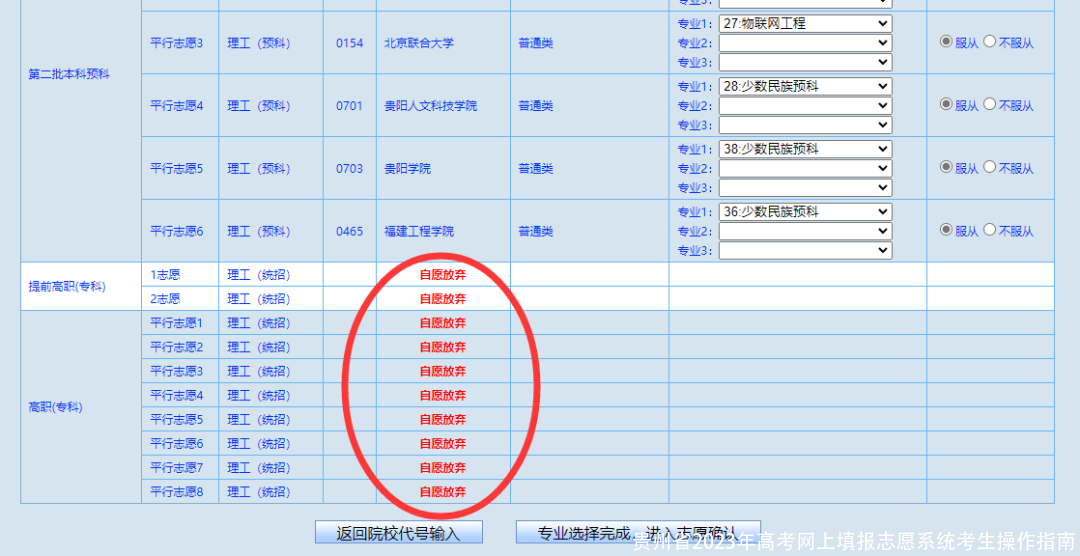The image size is (1080, 556).
Task: Click 平行志愿3 in 第二批本科预科 section
Action: (177, 43)
